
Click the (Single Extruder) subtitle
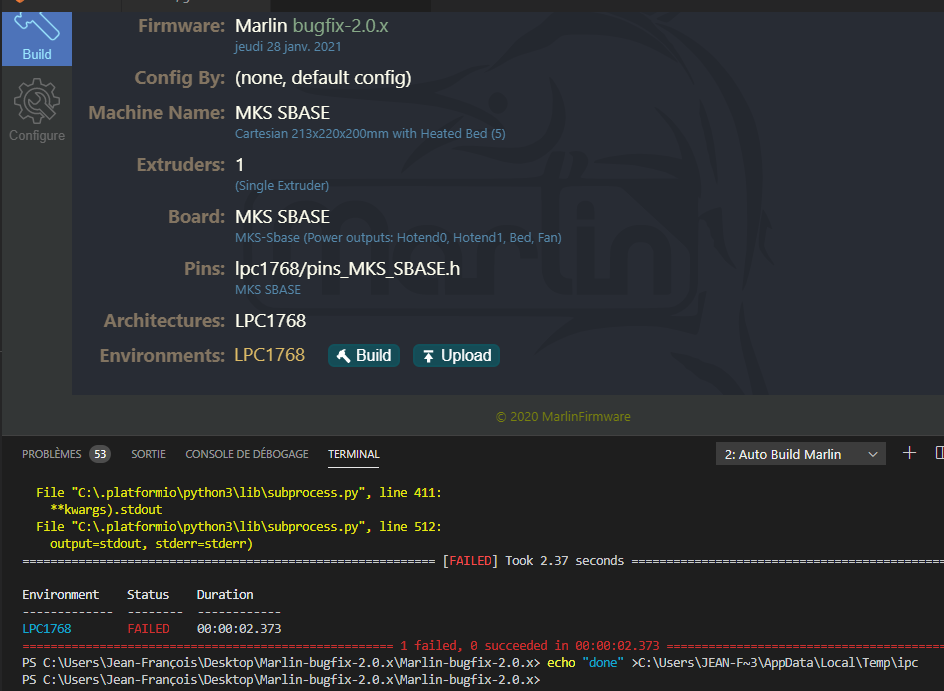click(282, 185)
